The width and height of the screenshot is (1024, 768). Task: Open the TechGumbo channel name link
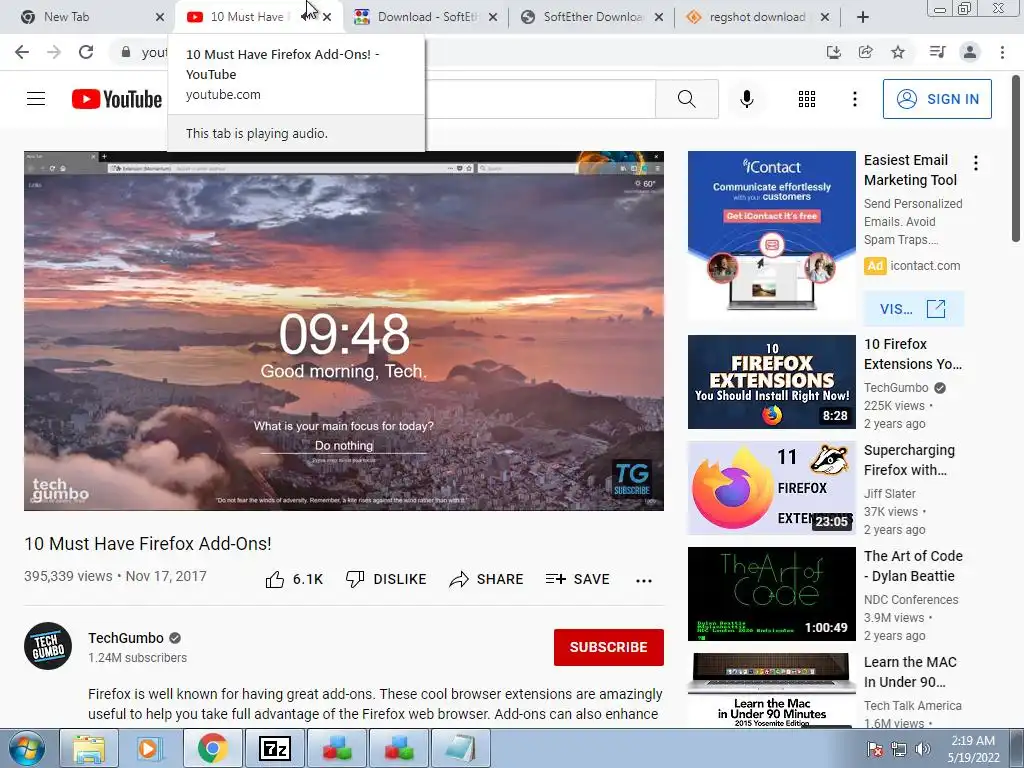[x=126, y=638]
